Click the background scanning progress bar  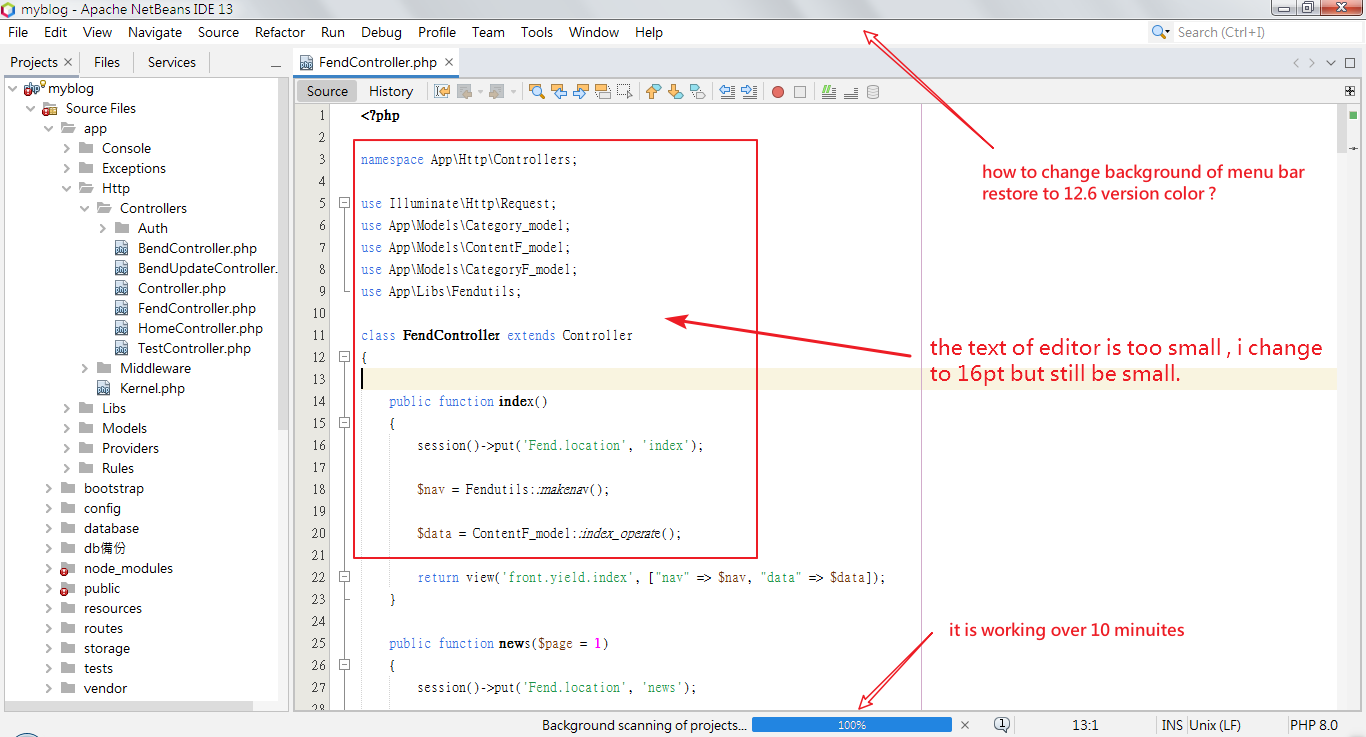pyautogui.click(x=852, y=725)
